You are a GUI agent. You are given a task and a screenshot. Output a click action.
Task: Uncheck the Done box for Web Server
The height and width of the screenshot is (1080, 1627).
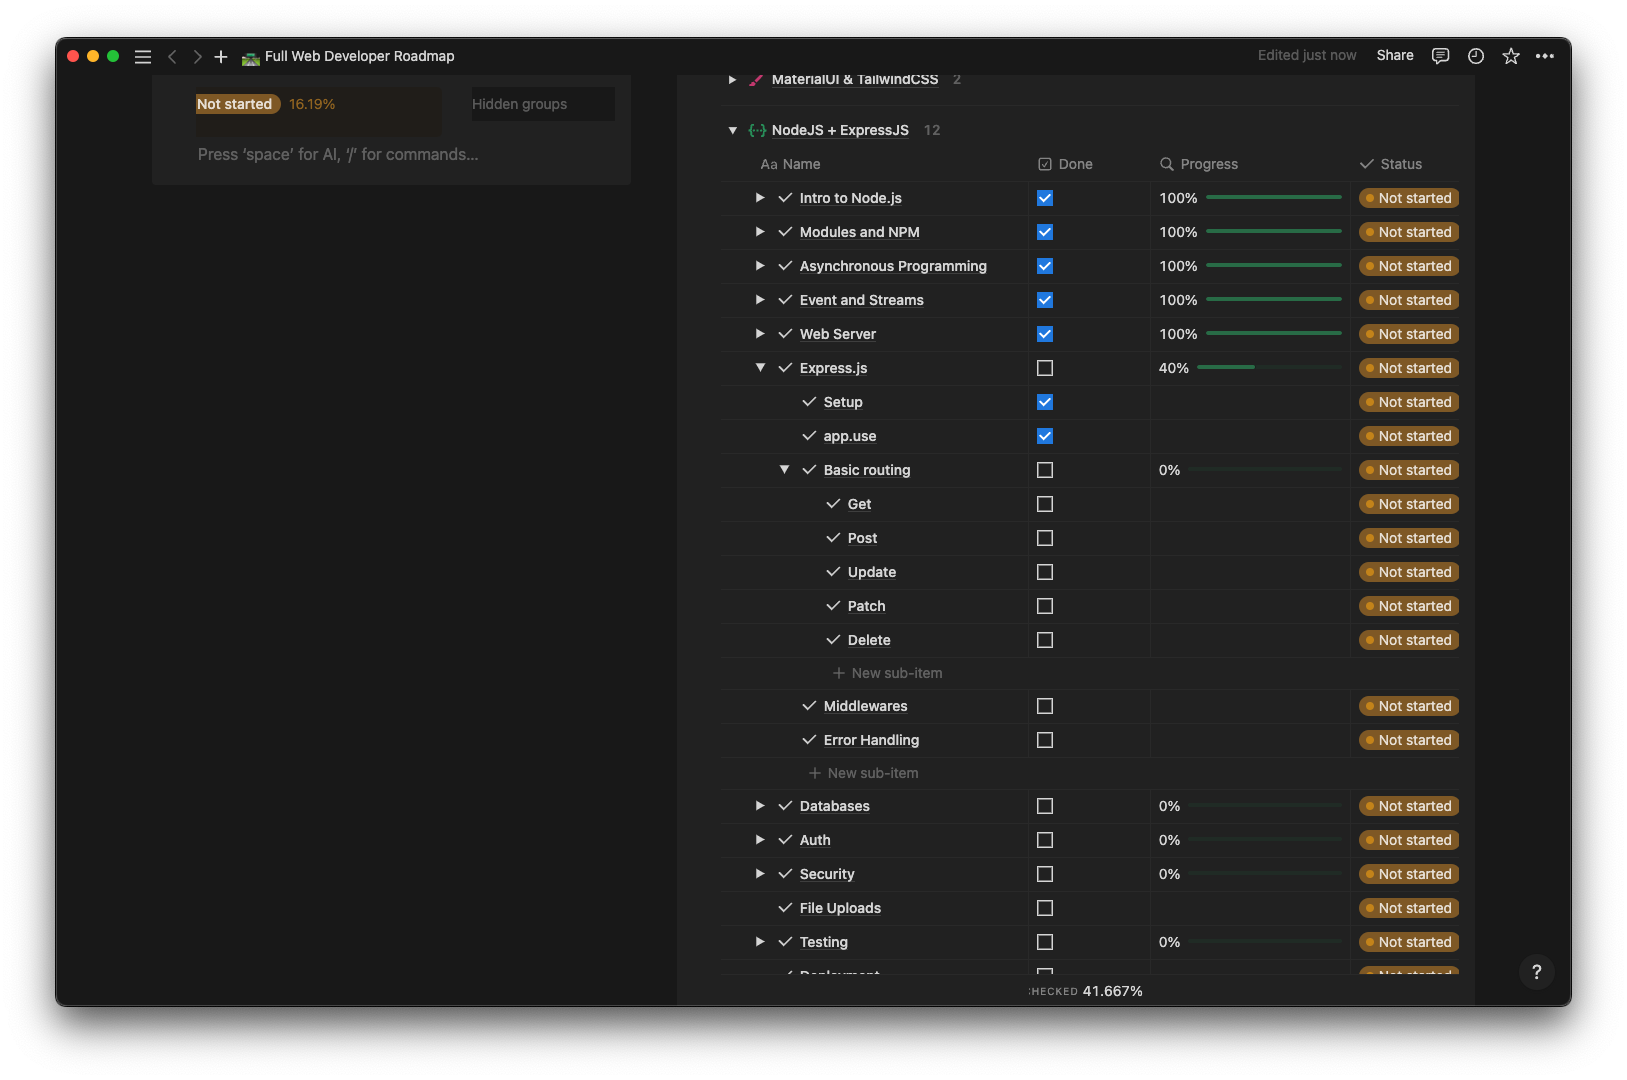[1045, 334]
